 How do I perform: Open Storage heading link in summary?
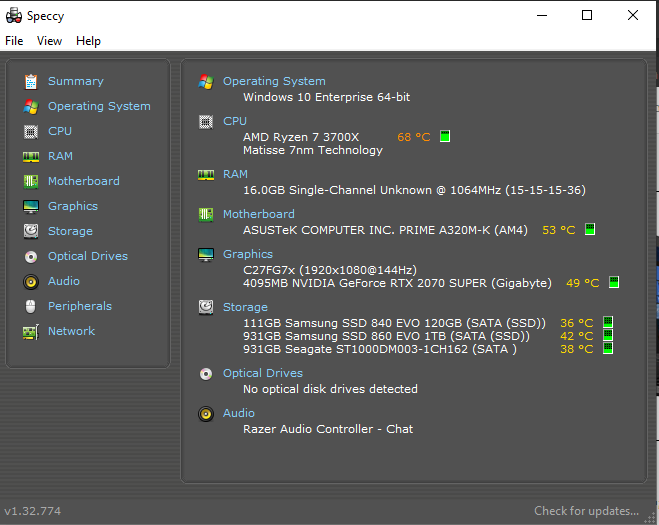(245, 307)
